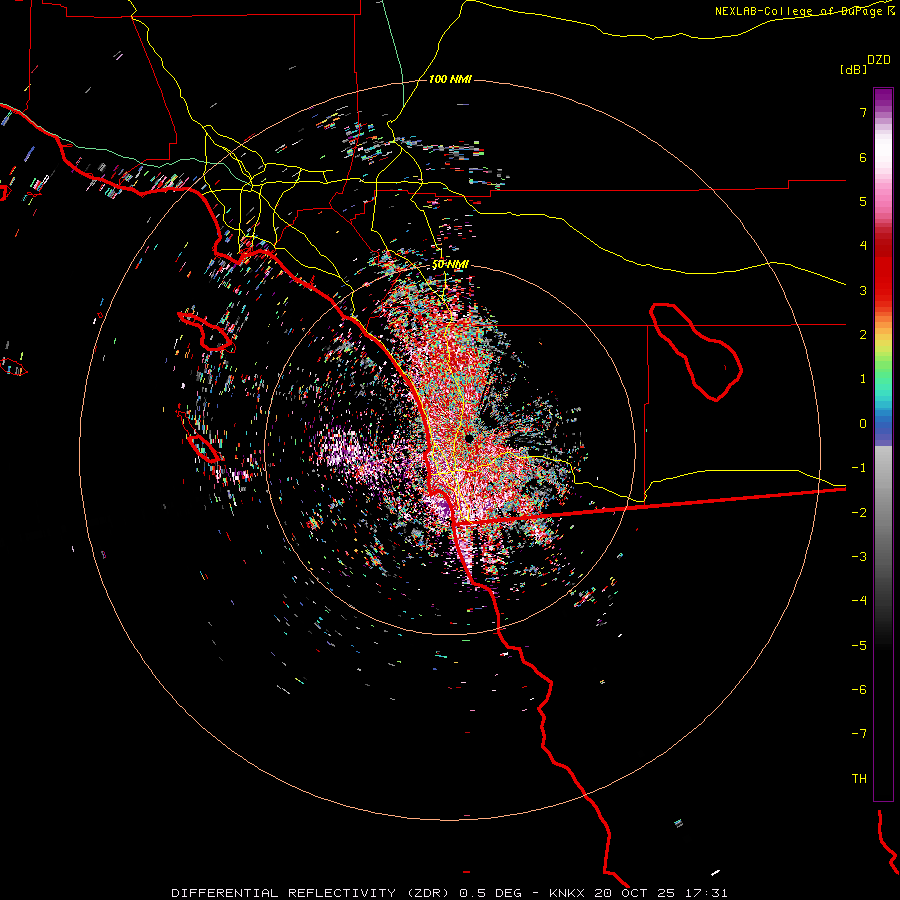The width and height of the screenshot is (900, 900).
Task: Click the "-5" value on color scale
Action: [x=859, y=646]
